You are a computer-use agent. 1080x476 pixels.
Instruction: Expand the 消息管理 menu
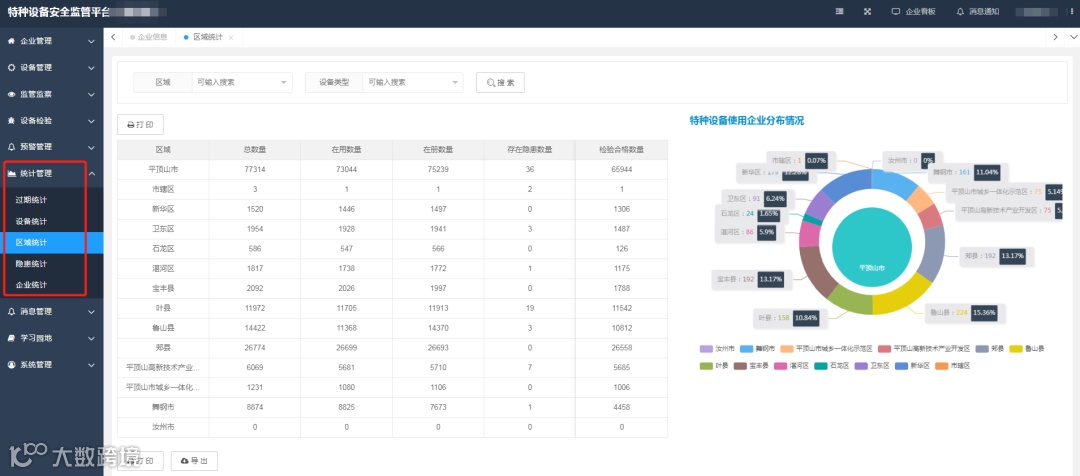(x=52, y=311)
